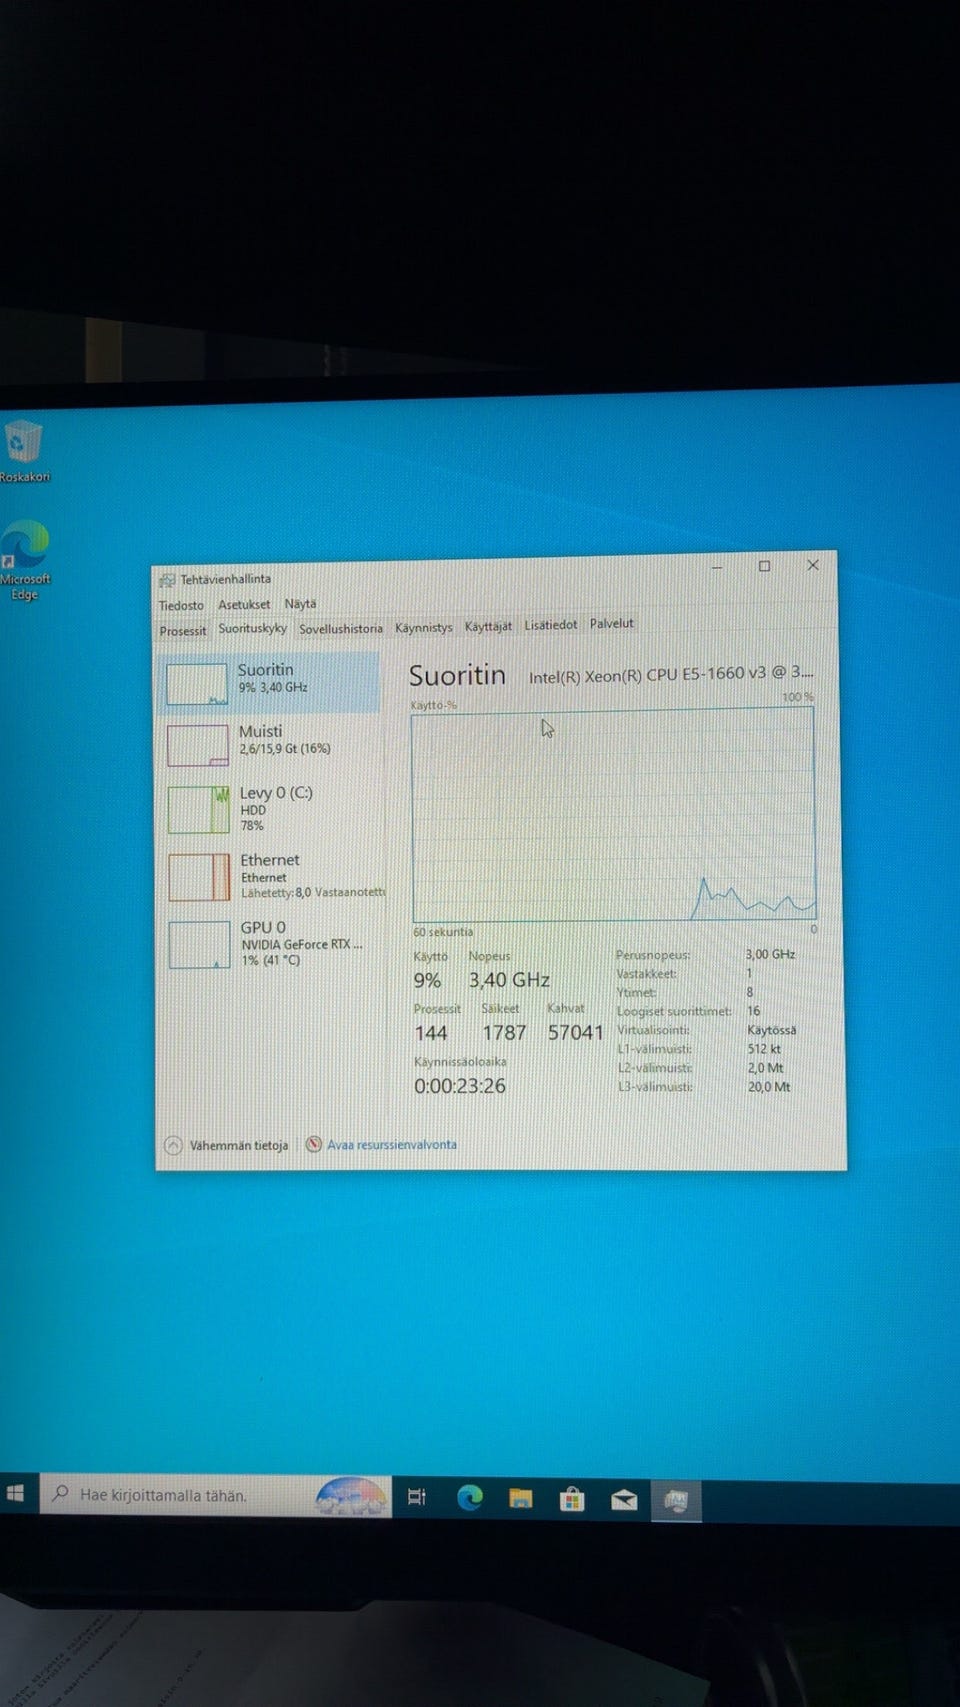
Task: Minimize the Task Manager window
Action: click(717, 567)
